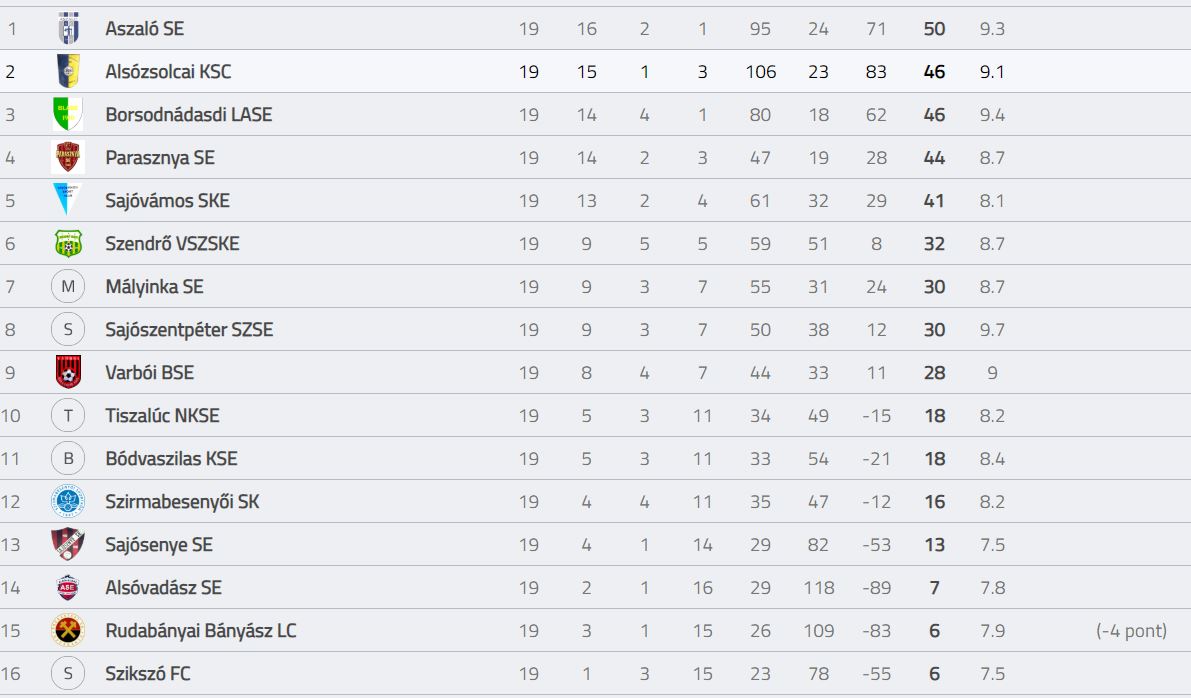
Task: Click the Aszaló SE team crest
Action: click(x=68, y=28)
